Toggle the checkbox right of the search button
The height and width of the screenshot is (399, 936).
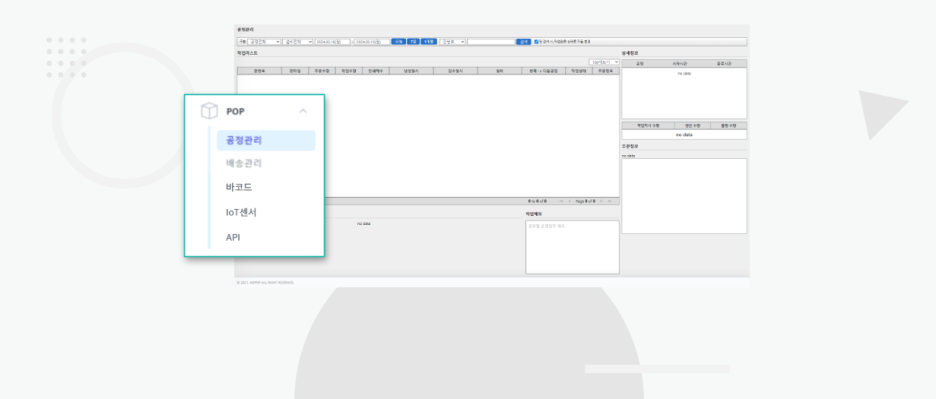(536, 42)
